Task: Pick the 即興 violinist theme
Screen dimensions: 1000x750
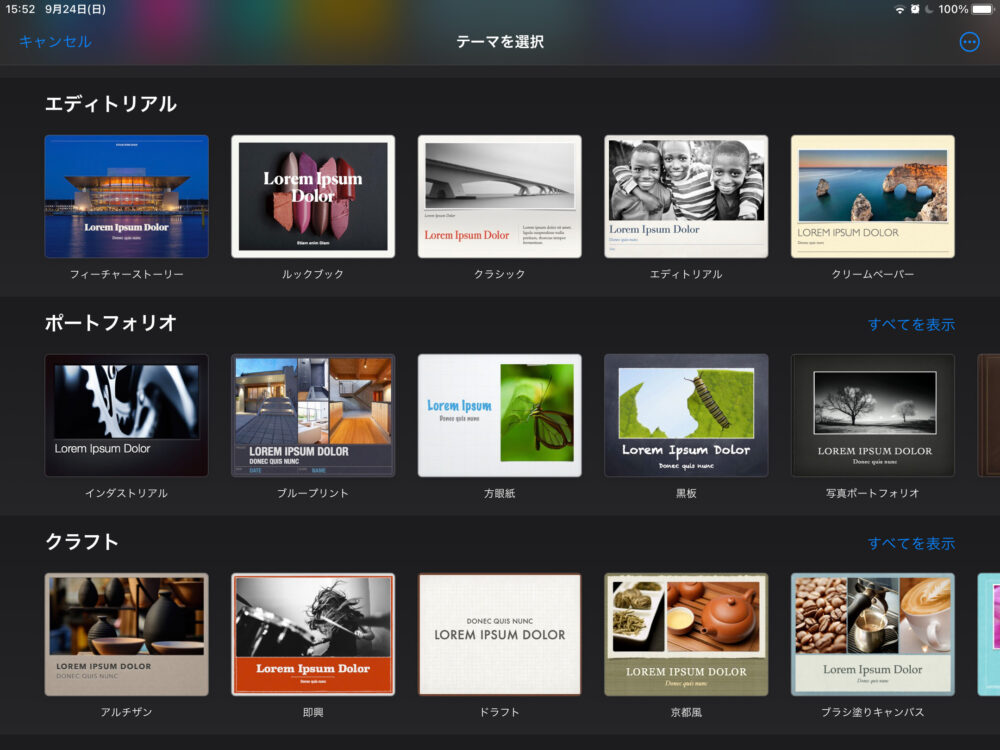Action: (x=313, y=634)
